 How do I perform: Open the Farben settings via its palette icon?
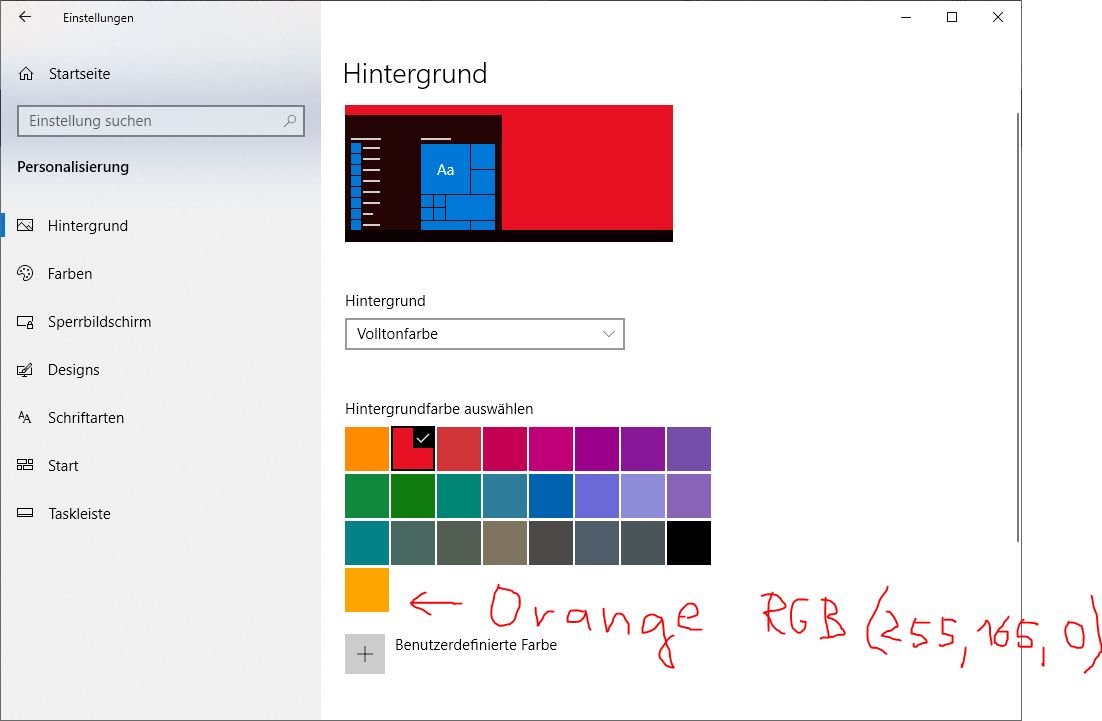(25, 273)
